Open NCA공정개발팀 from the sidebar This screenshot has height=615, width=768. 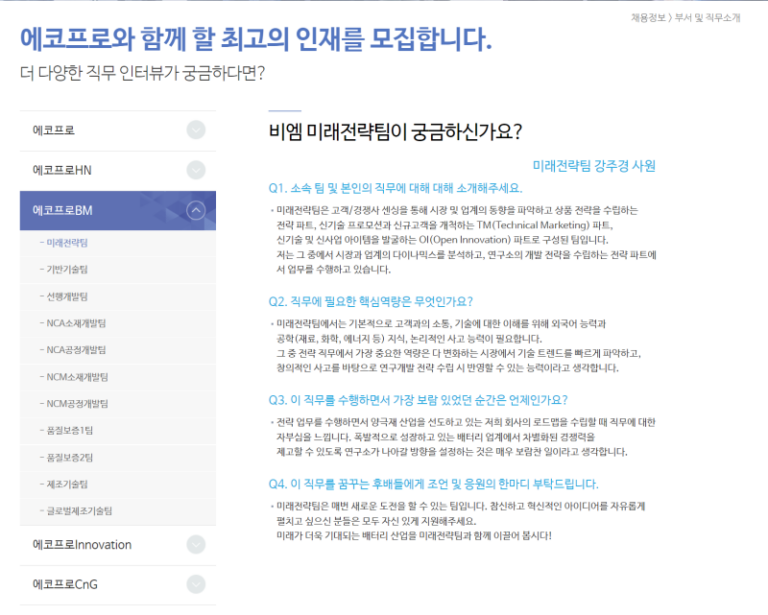click(76, 350)
